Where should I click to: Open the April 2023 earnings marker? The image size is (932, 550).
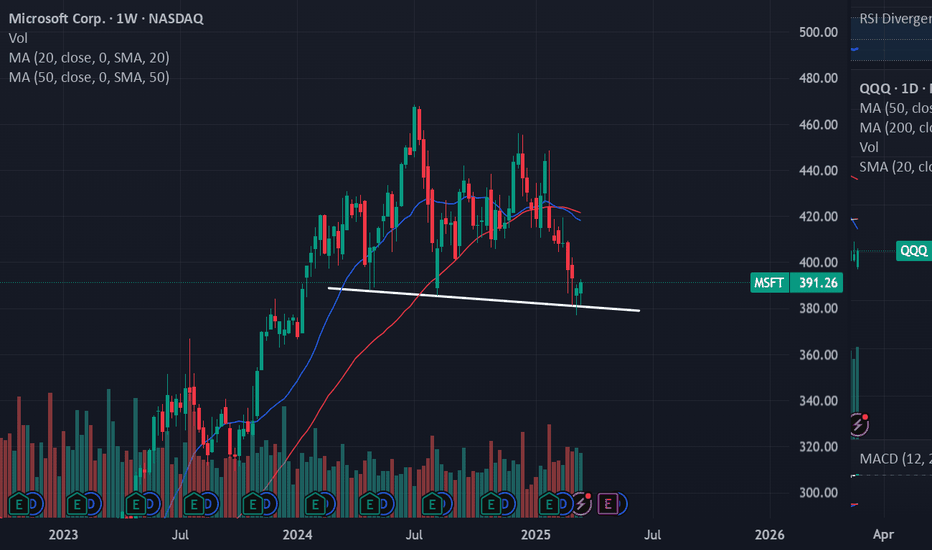(136, 504)
